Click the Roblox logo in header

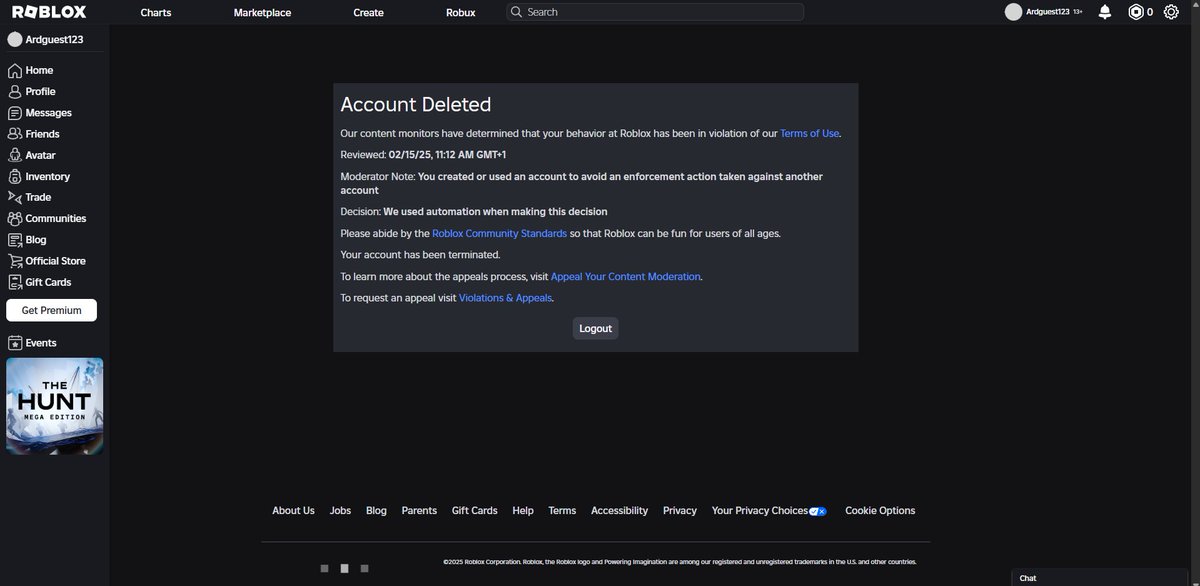tap(49, 12)
